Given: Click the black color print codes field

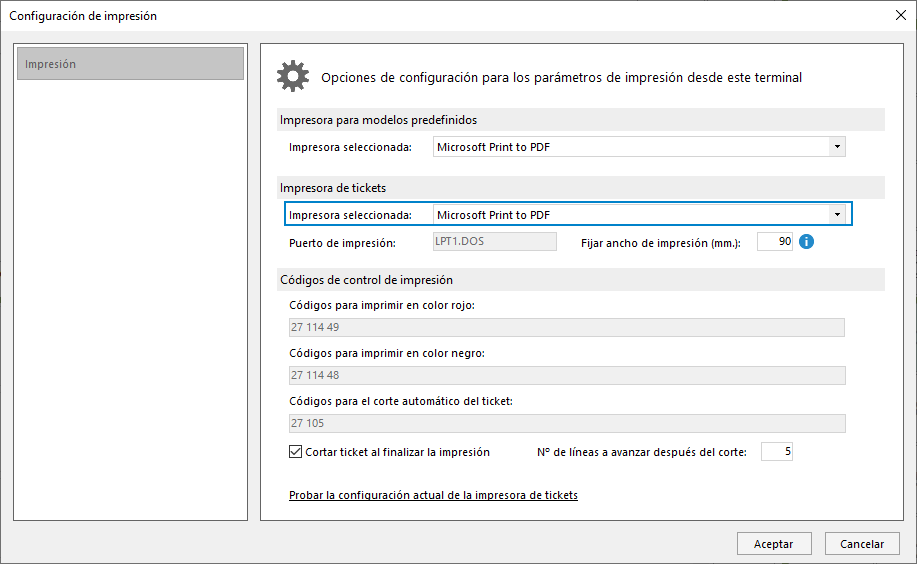Looking at the screenshot, I should pos(567,375).
